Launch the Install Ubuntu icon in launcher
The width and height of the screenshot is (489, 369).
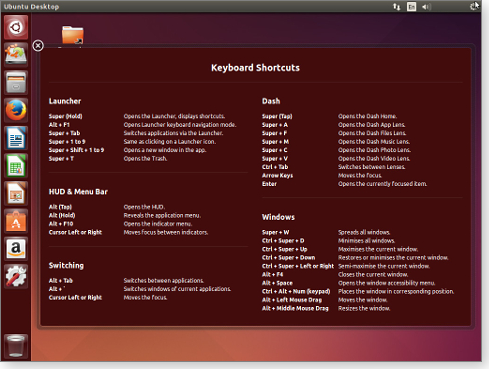[16, 55]
